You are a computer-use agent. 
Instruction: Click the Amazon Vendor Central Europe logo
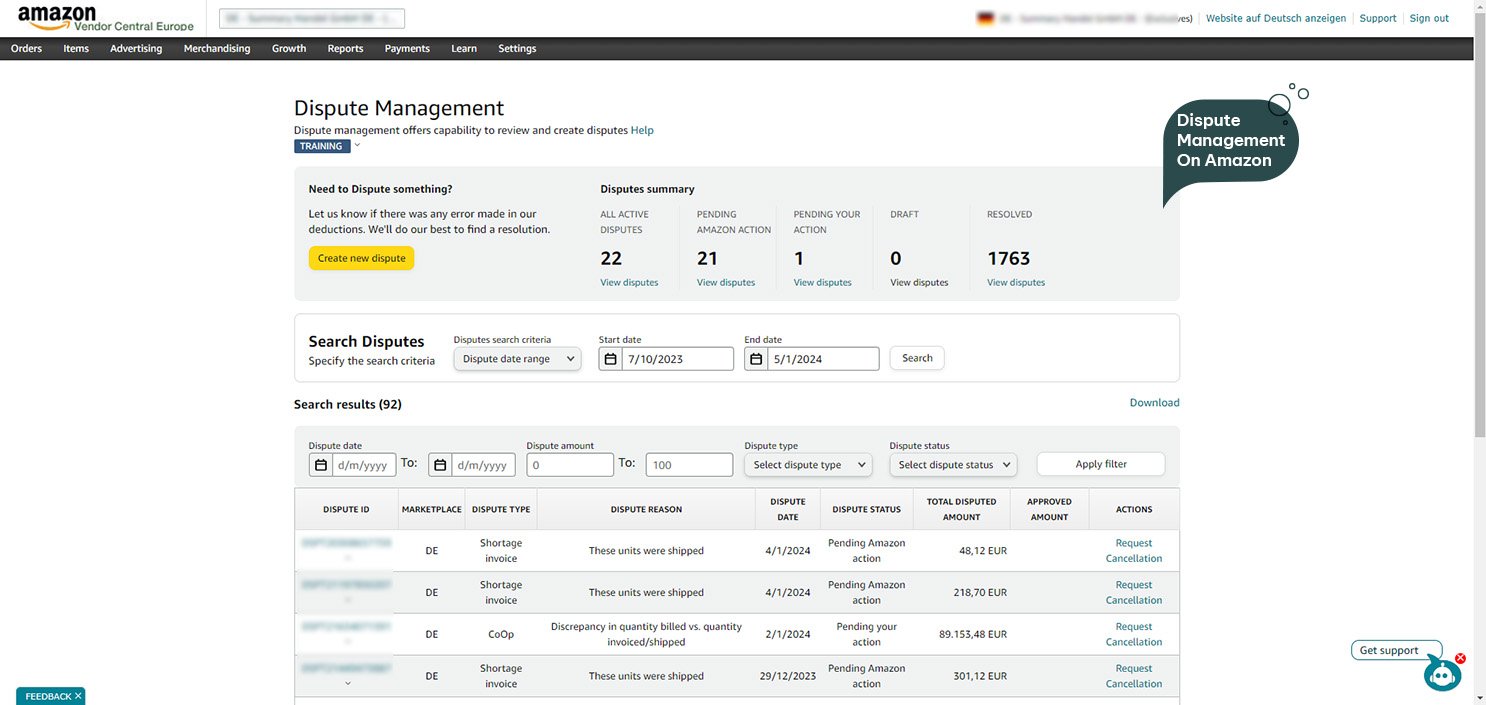pyautogui.click(x=105, y=18)
